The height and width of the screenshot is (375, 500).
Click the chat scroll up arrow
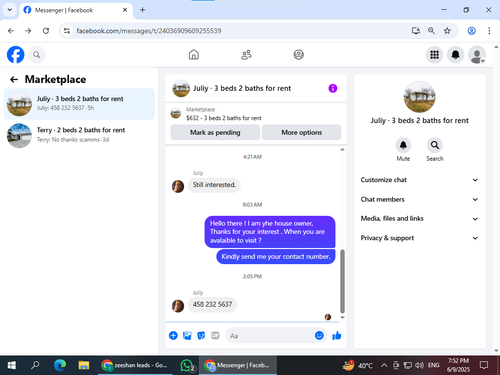(342, 150)
